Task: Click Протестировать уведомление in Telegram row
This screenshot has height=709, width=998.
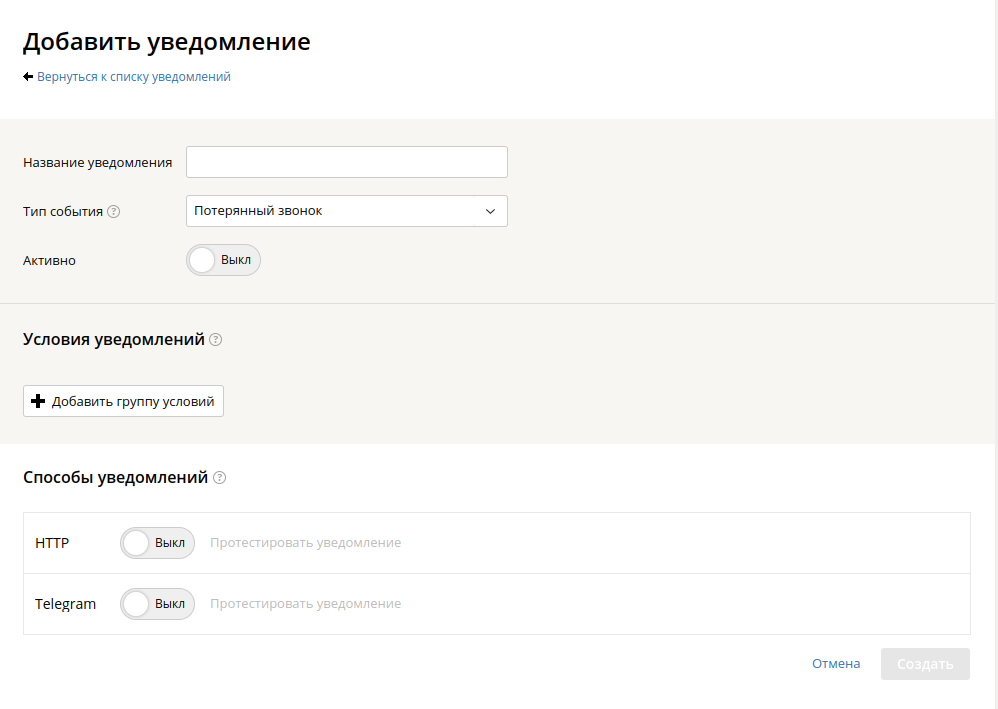Action: pos(305,604)
